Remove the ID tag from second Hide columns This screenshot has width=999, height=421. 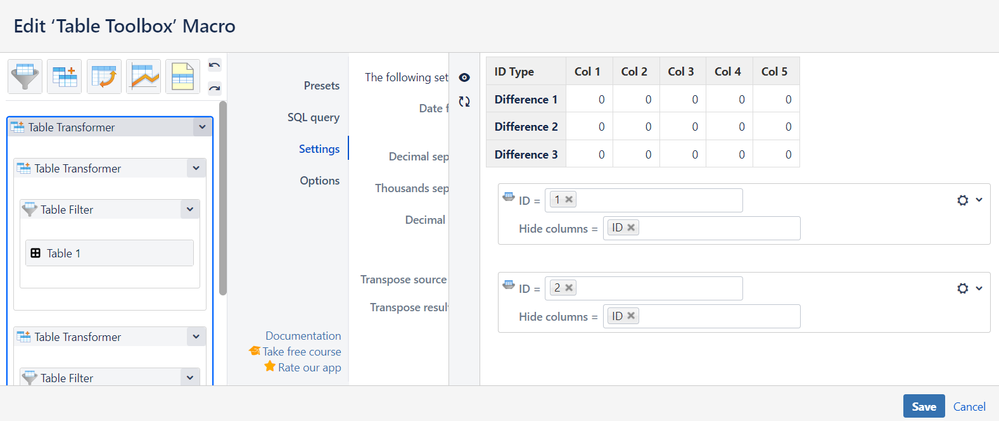pos(631,316)
